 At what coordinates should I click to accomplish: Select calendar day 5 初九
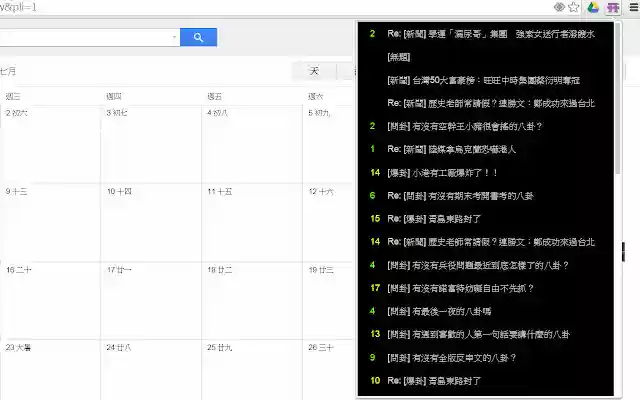(x=319, y=113)
